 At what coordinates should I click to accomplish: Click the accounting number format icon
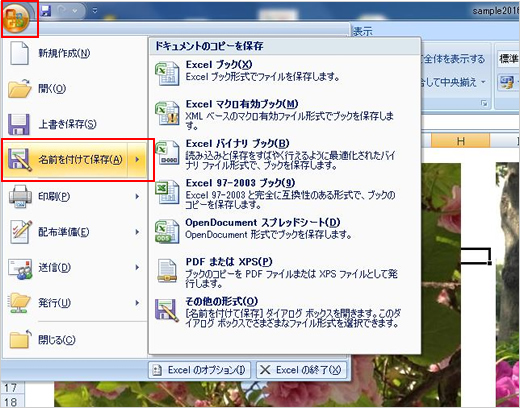coord(506,82)
